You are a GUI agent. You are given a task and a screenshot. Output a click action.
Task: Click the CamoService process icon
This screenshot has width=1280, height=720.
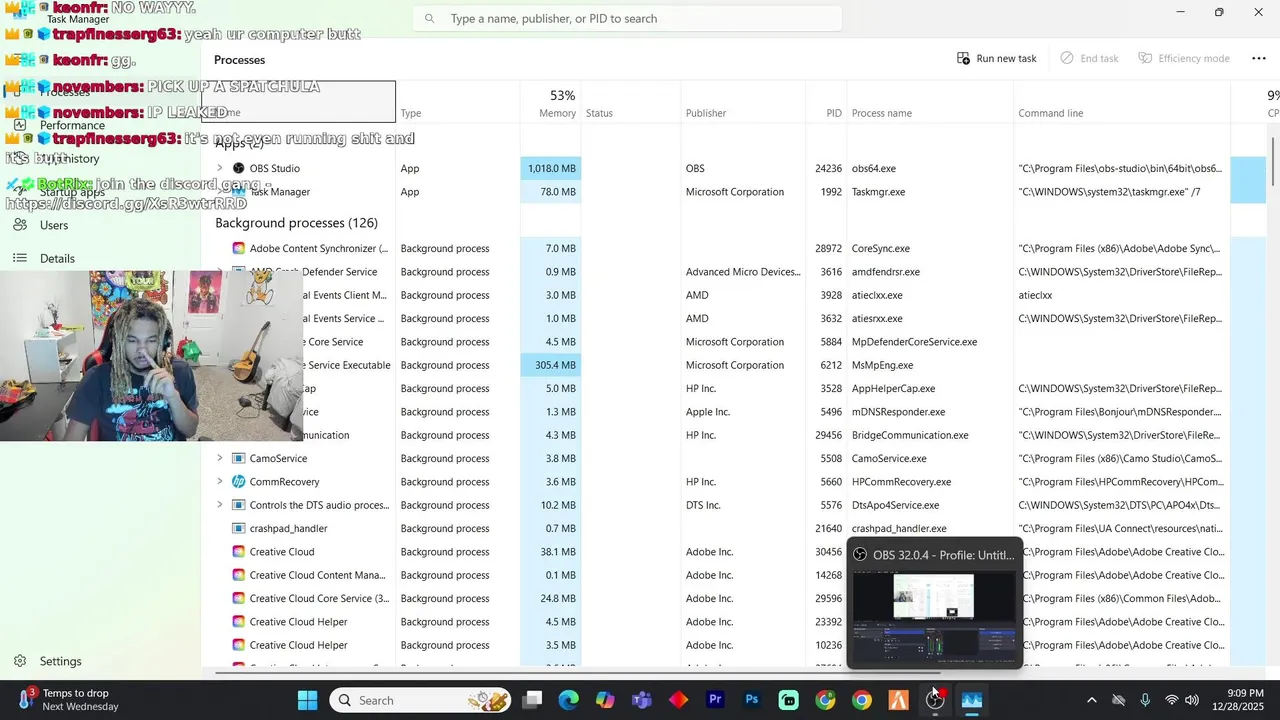pyautogui.click(x=238, y=458)
